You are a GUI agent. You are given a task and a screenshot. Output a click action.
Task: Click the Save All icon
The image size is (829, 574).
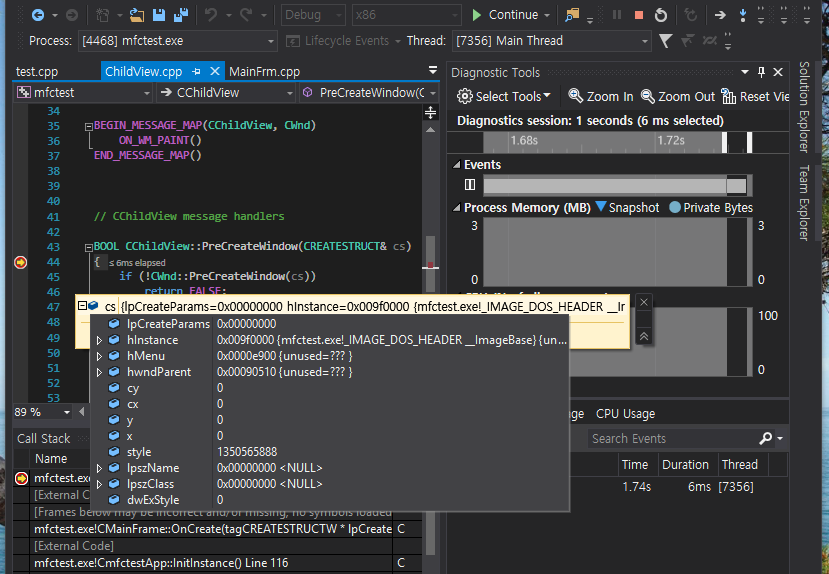181,15
